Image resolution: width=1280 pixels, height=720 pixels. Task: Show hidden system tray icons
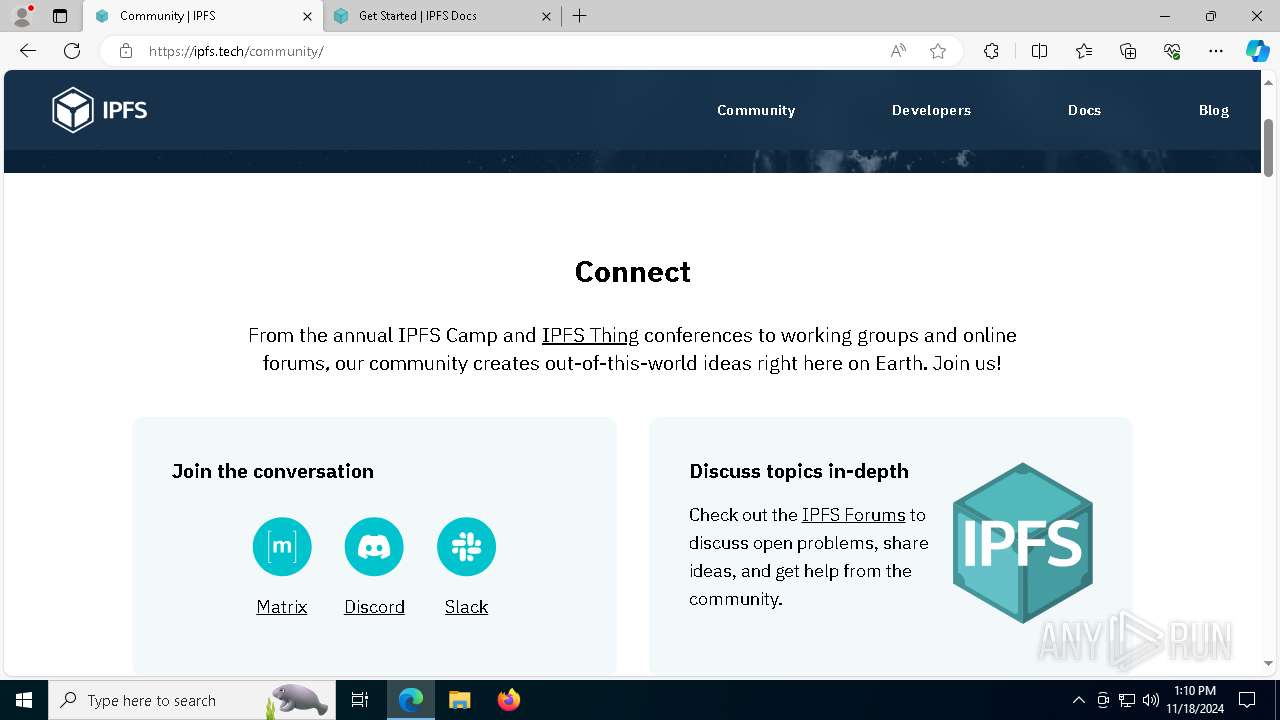click(x=1078, y=700)
